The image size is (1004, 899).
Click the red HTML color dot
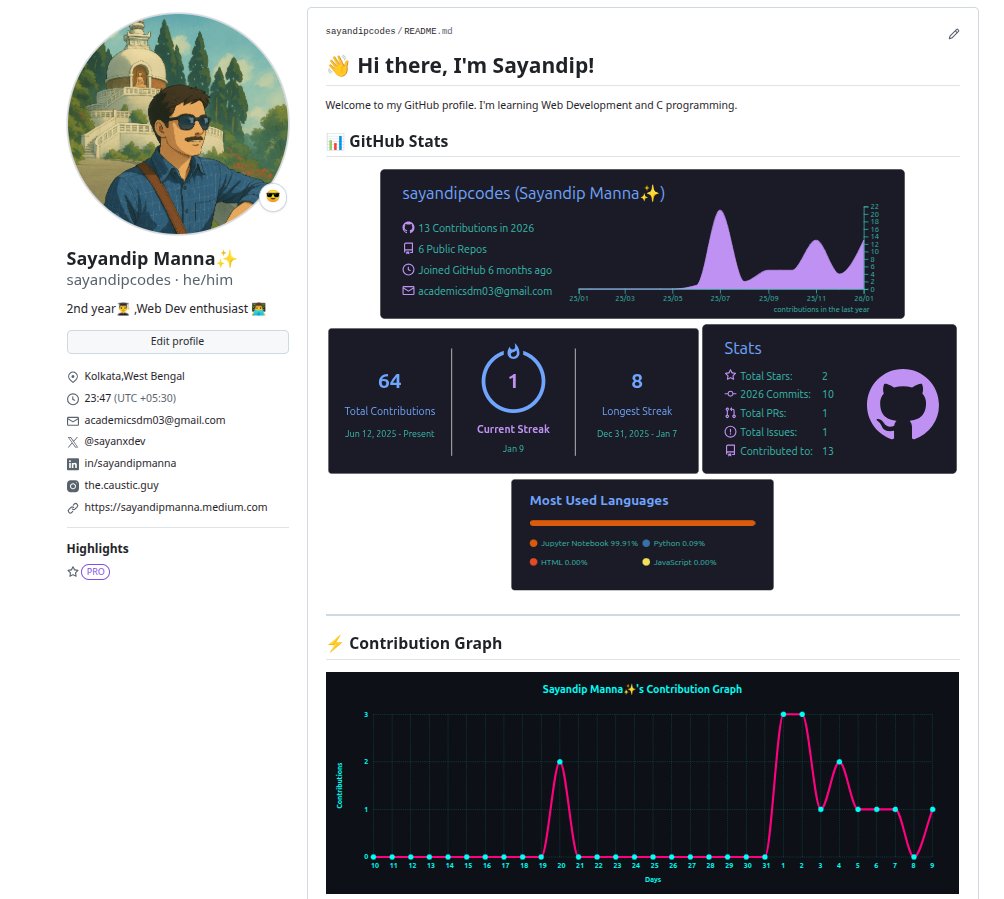tap(533, 562)
